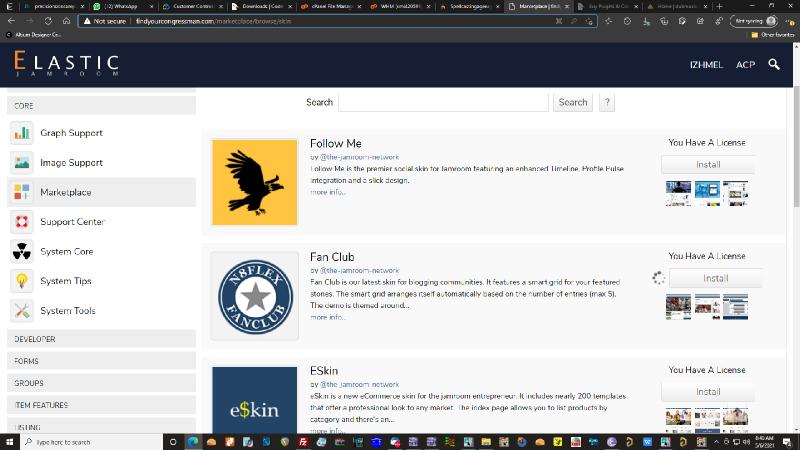
Task: Select the Marketplace sidebar icon
Action: 22,192
